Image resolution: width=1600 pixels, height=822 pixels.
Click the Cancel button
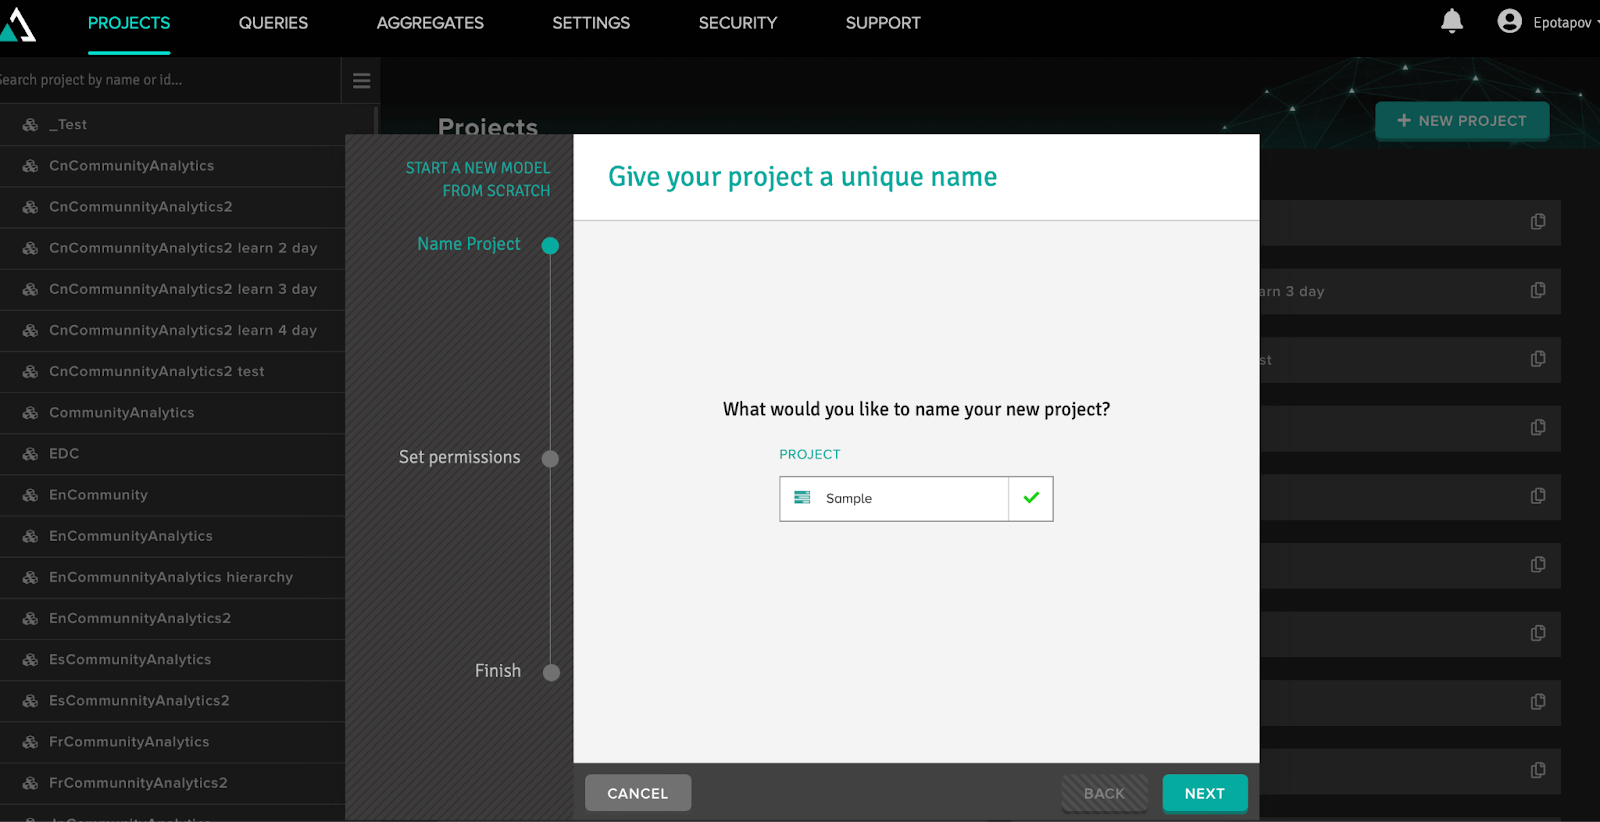tap(638, 793)
